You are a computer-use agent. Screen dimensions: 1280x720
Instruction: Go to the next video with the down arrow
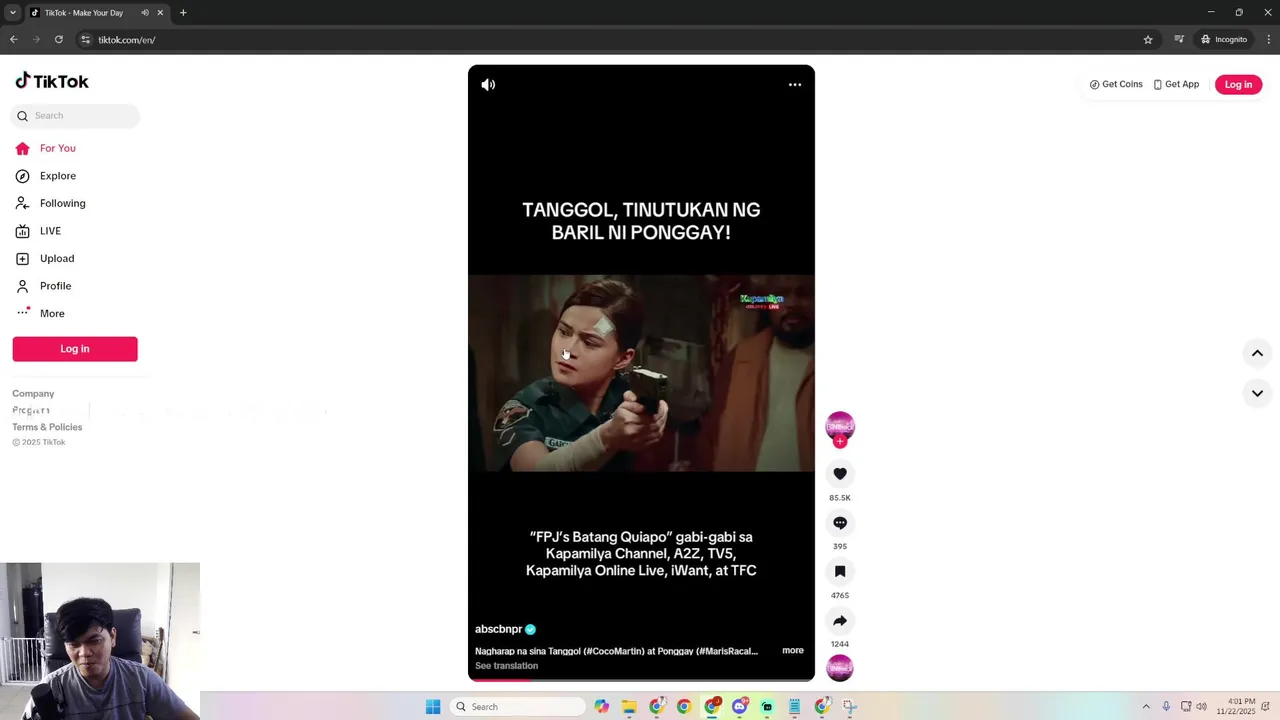(x=1257, y=393)
